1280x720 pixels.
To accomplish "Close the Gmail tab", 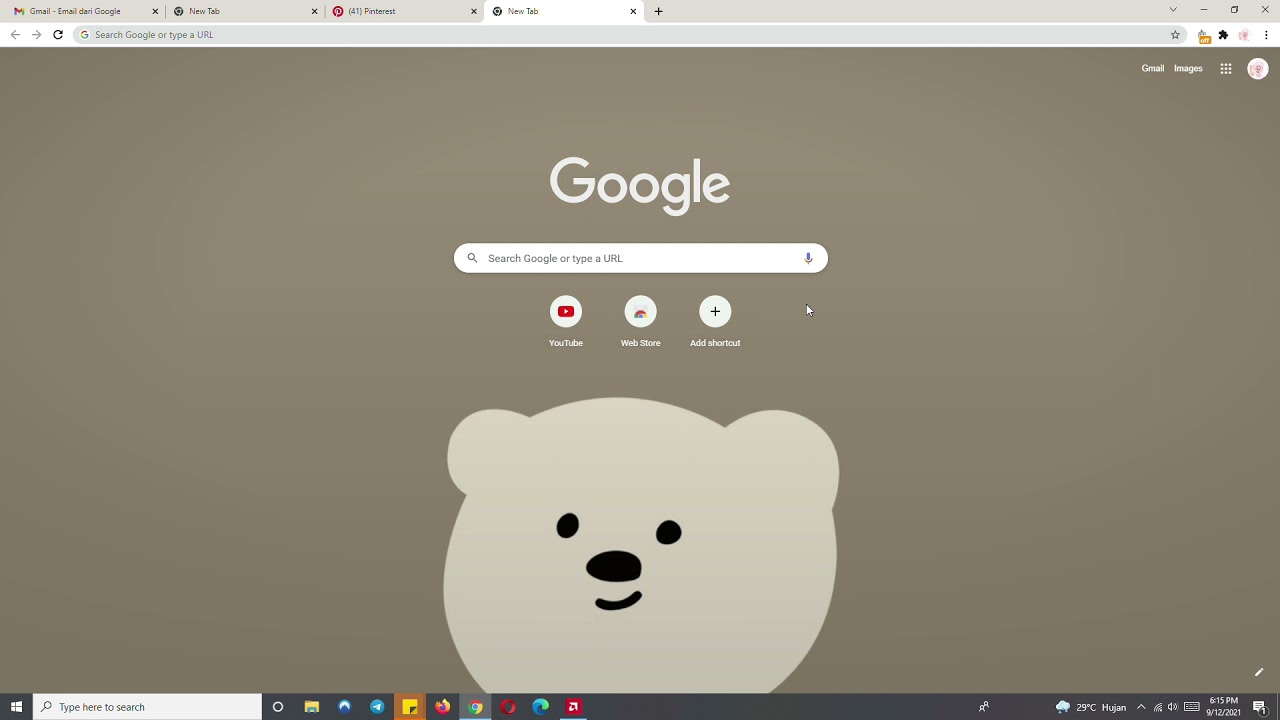I will tap(155, 11).
